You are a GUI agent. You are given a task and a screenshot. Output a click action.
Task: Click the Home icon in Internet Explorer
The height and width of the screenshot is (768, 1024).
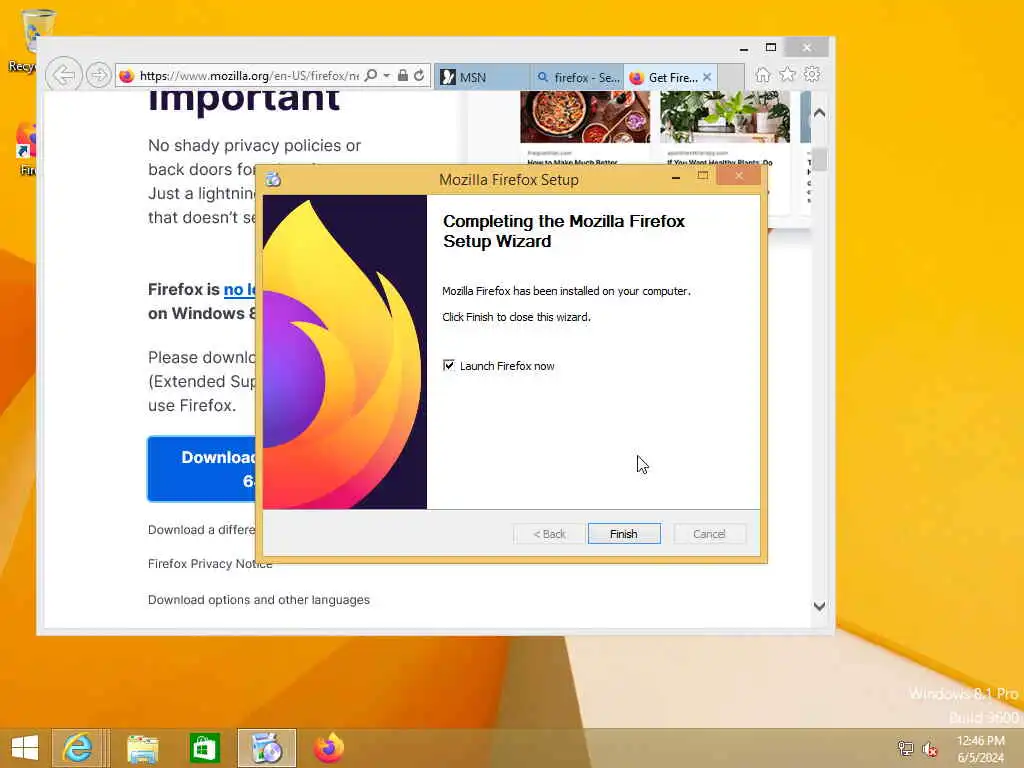pyautogui.click(x=763, y=74)
